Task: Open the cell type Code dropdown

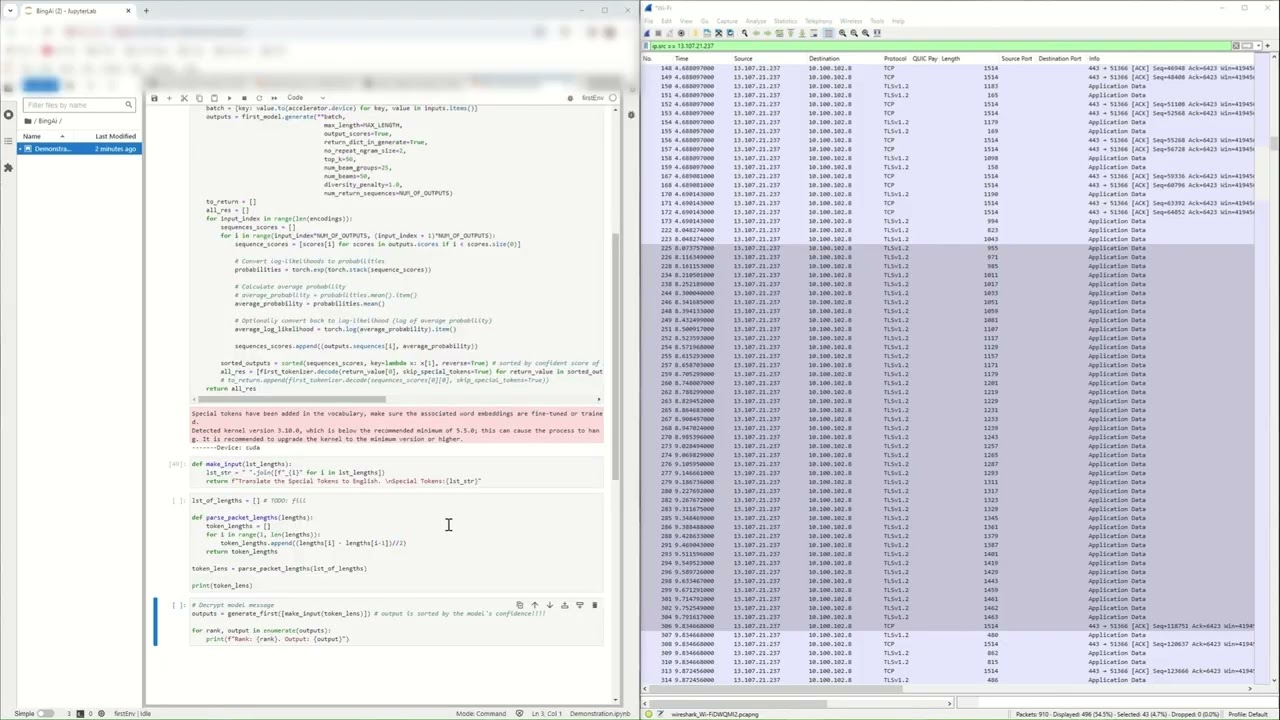Action: tap(300, 98)
